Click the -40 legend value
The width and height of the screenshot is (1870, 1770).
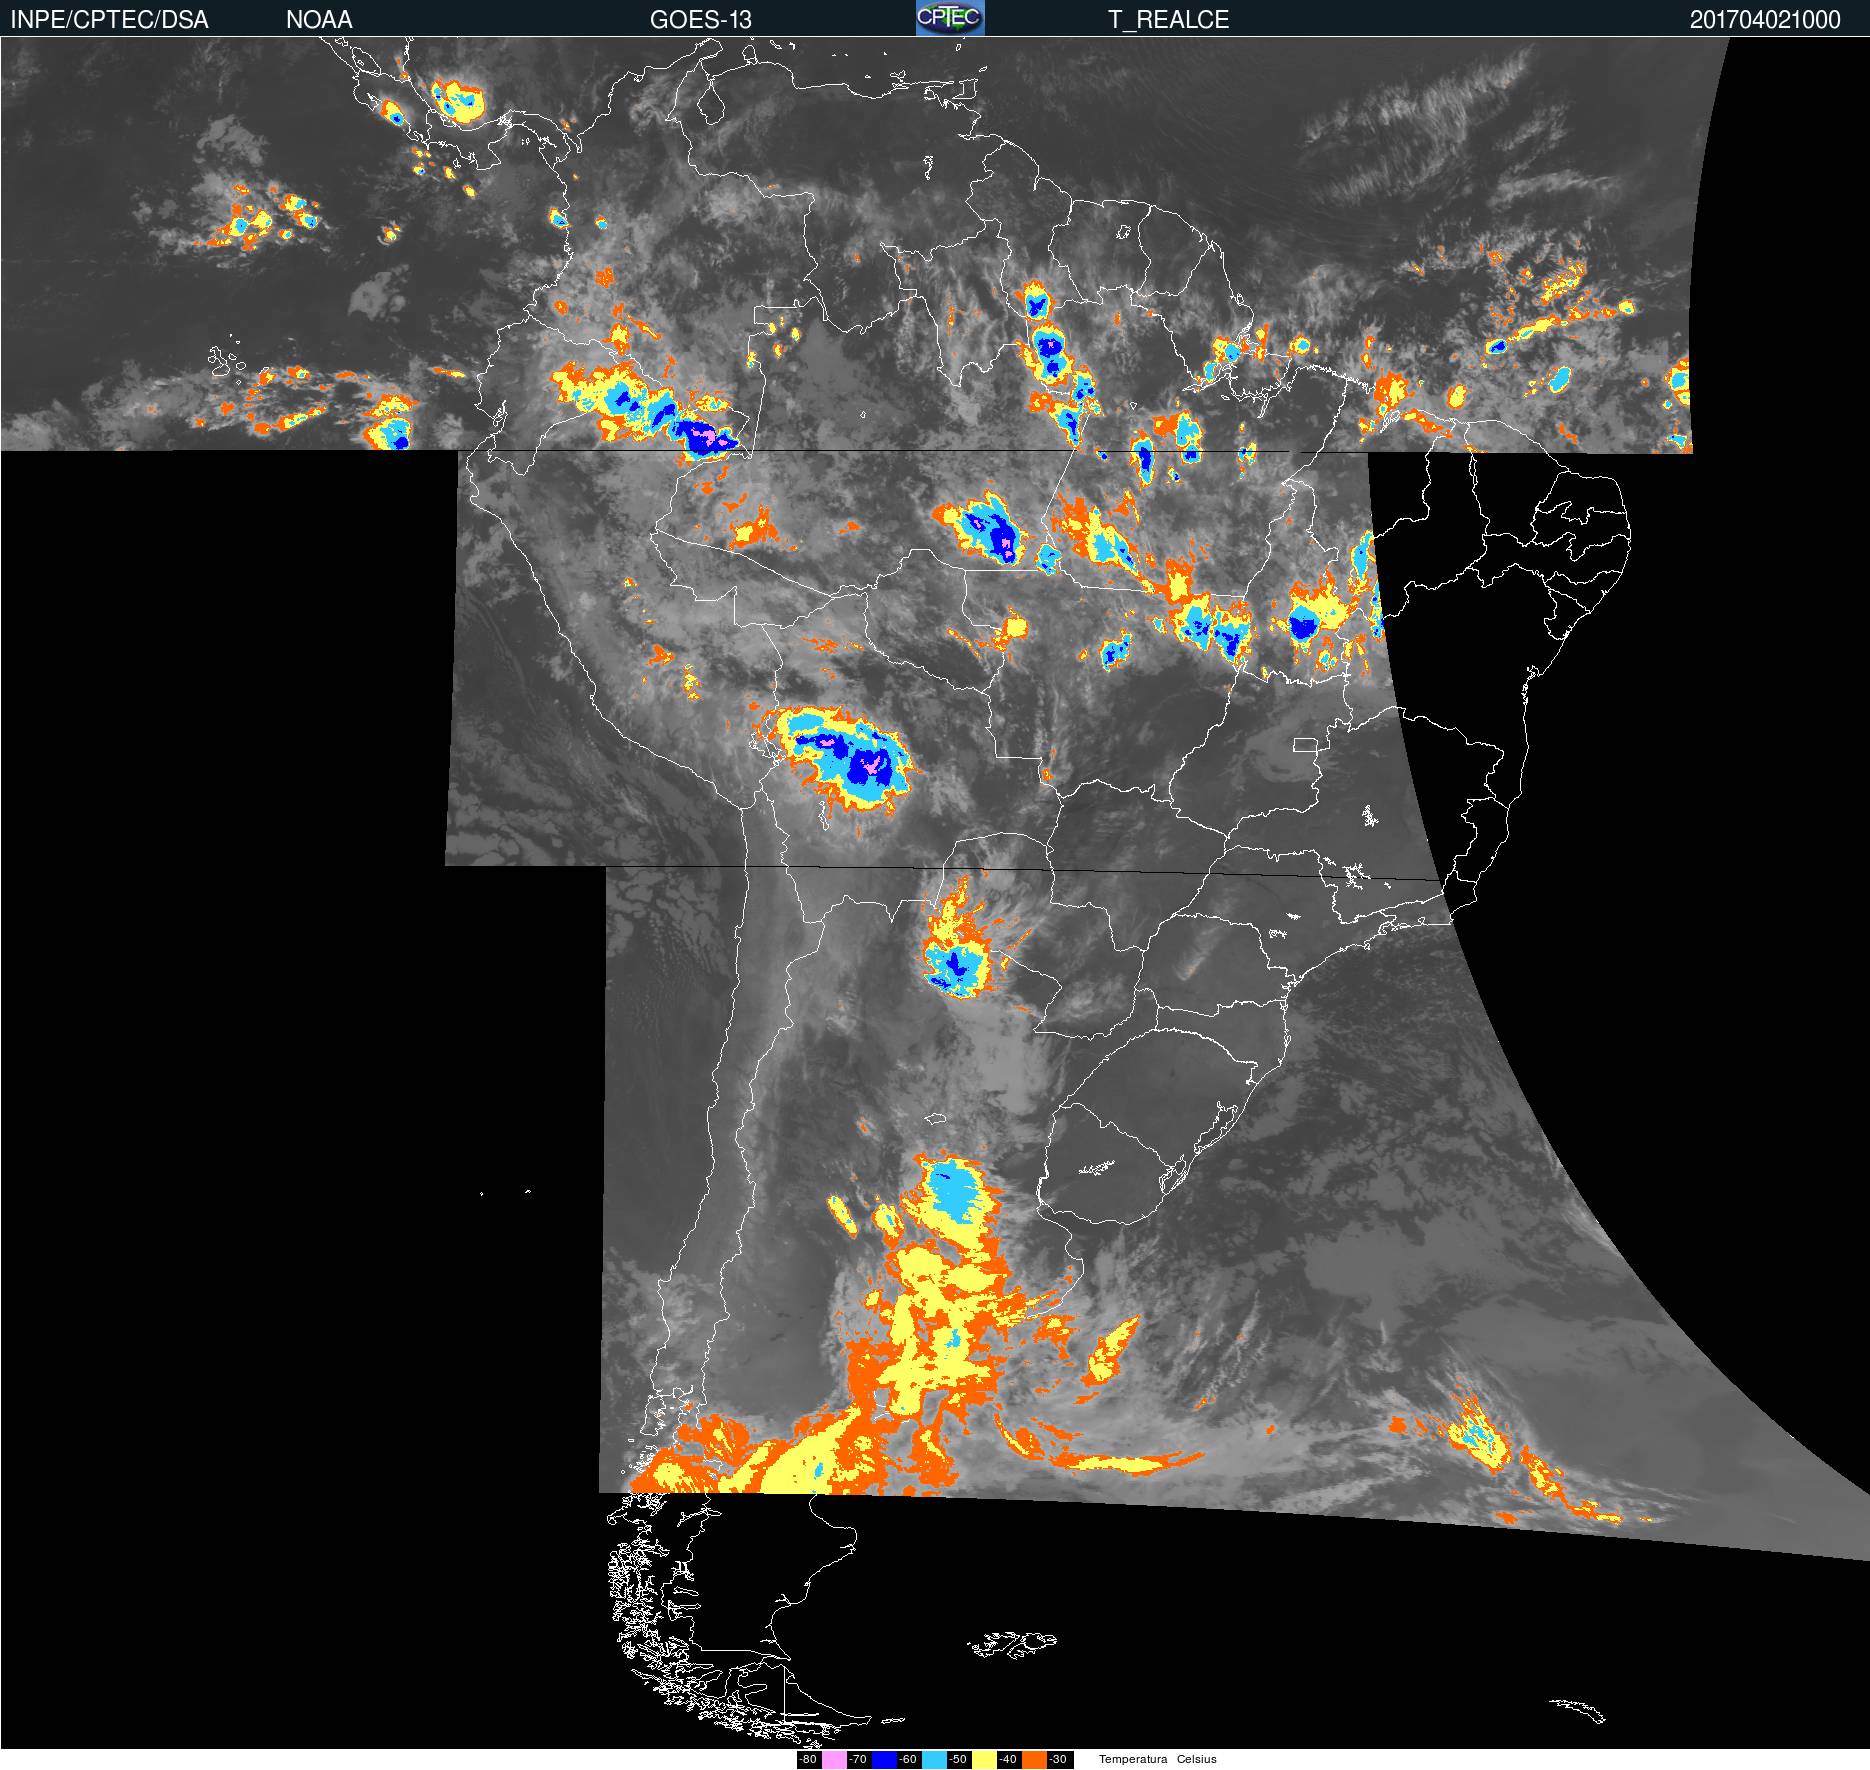click(x=1008, y=1759)
